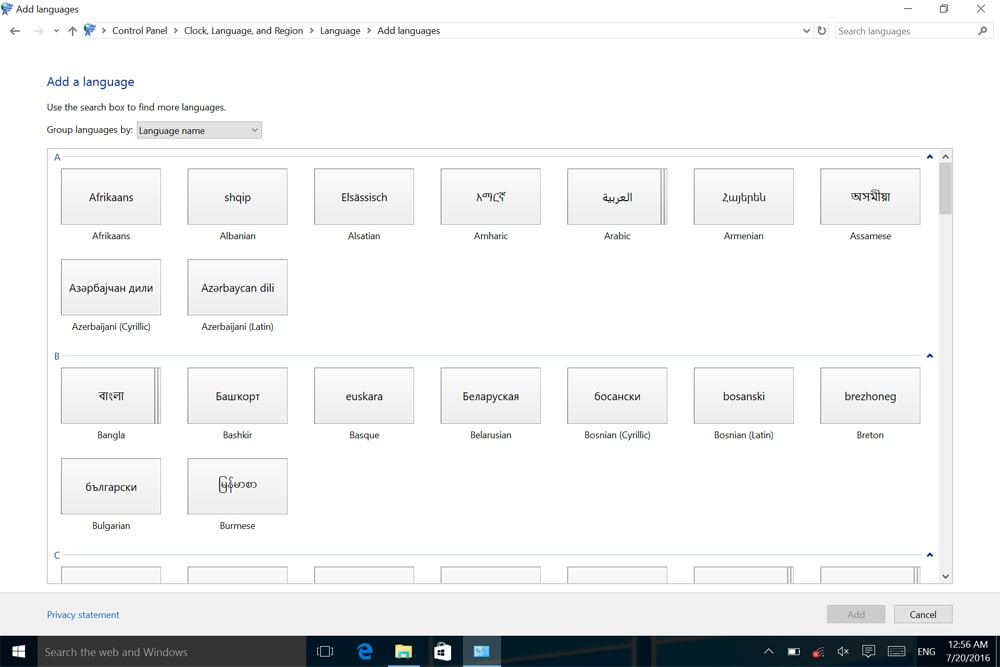The width and height of the screenshot is (1000, 667).
Task: Open the Windows Store taskbar icon
Action: [442, 652]
